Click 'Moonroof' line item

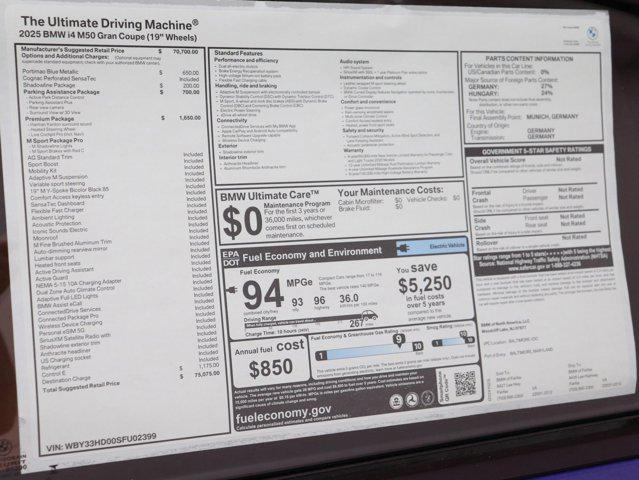pos(45,238)
